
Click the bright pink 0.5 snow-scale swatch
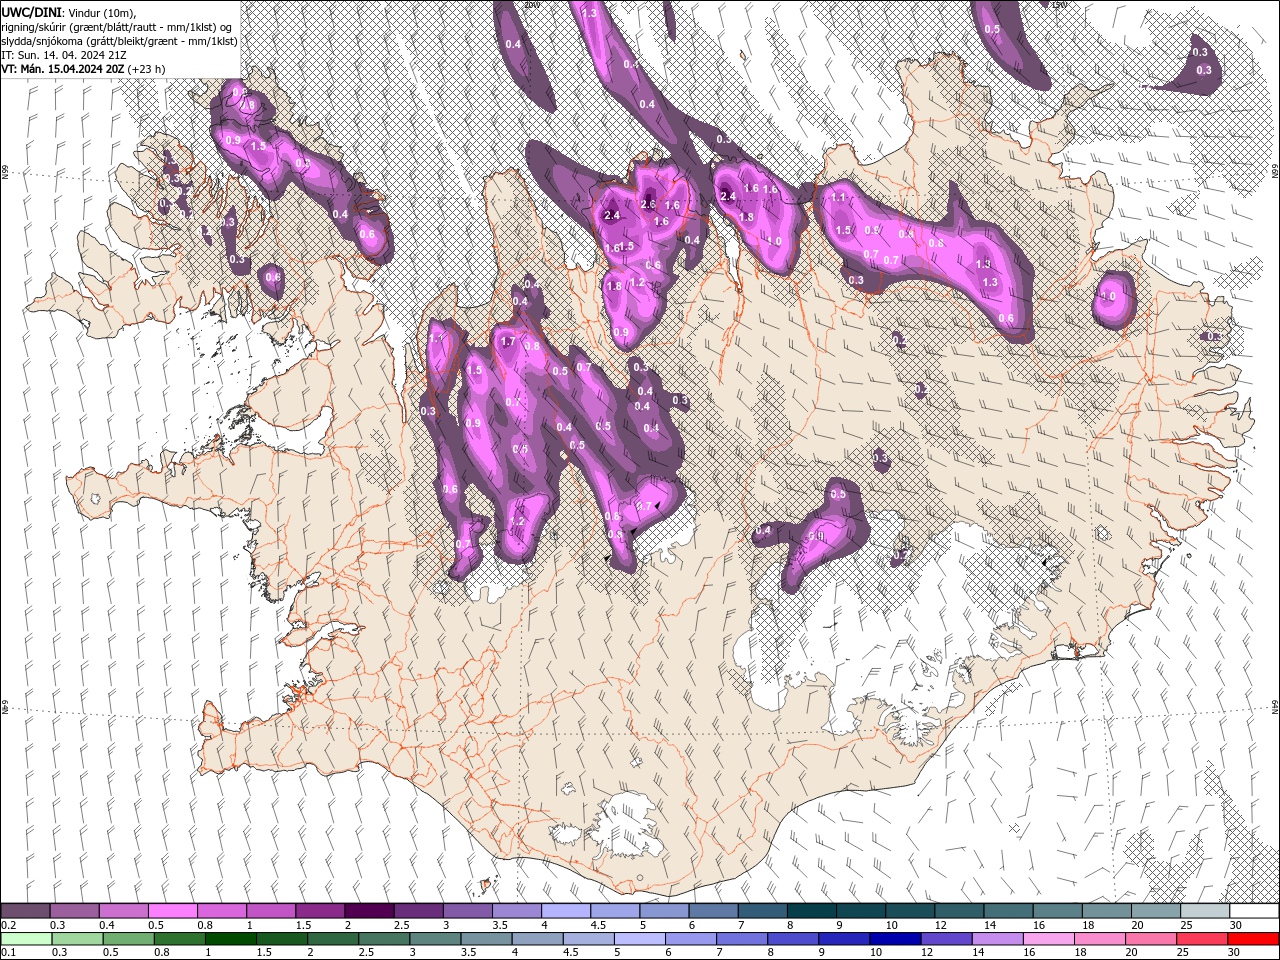coord(173,911)
